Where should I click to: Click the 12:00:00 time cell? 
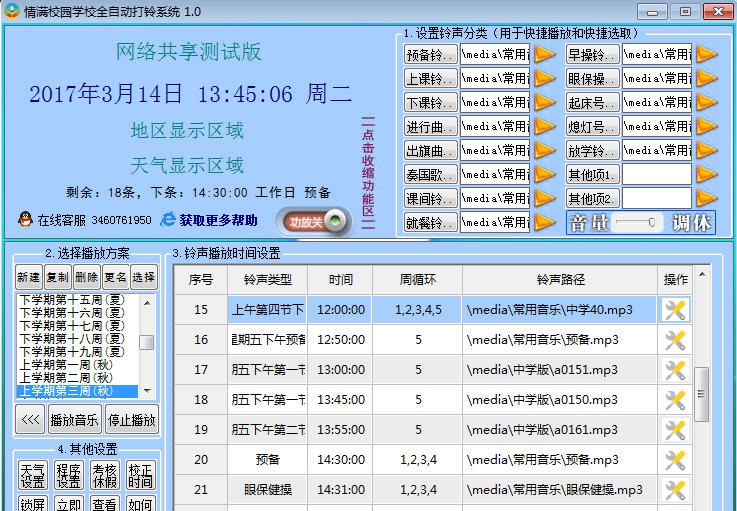340,310
